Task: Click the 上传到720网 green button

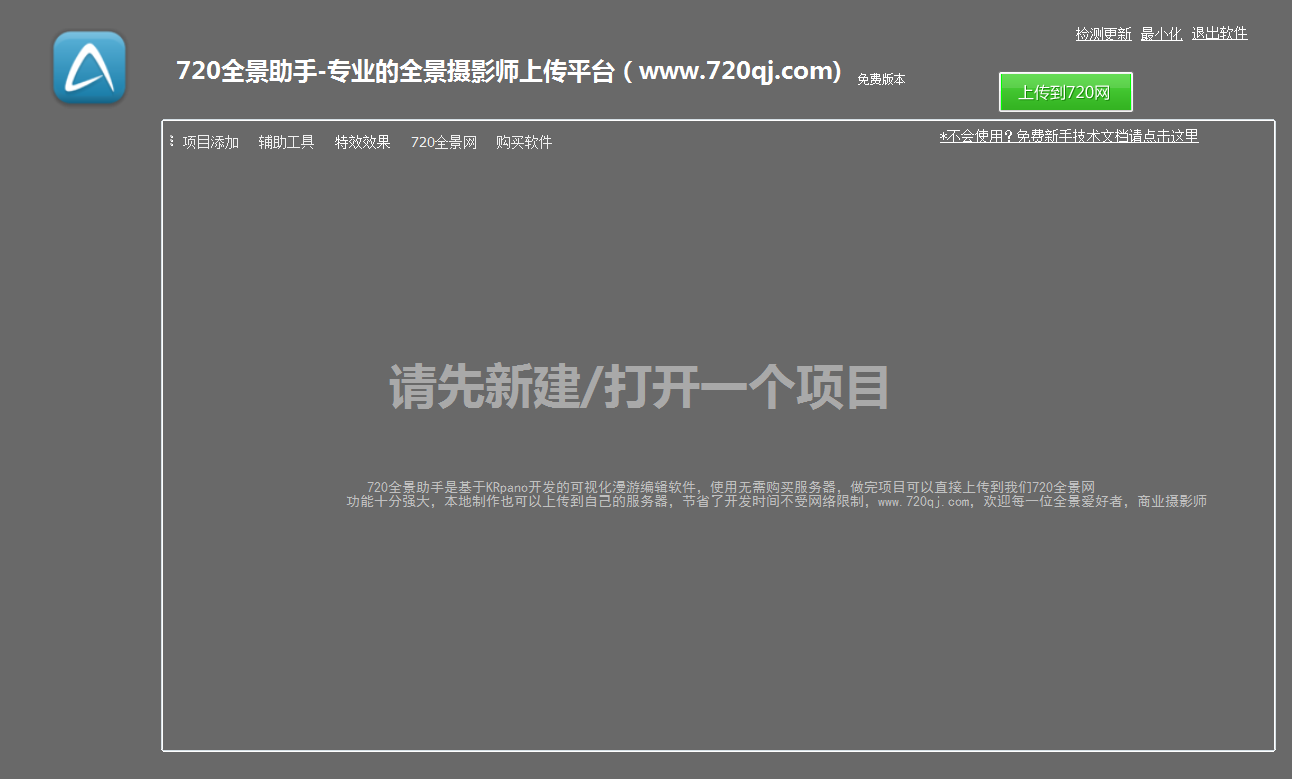Action: click(1065, 91)
